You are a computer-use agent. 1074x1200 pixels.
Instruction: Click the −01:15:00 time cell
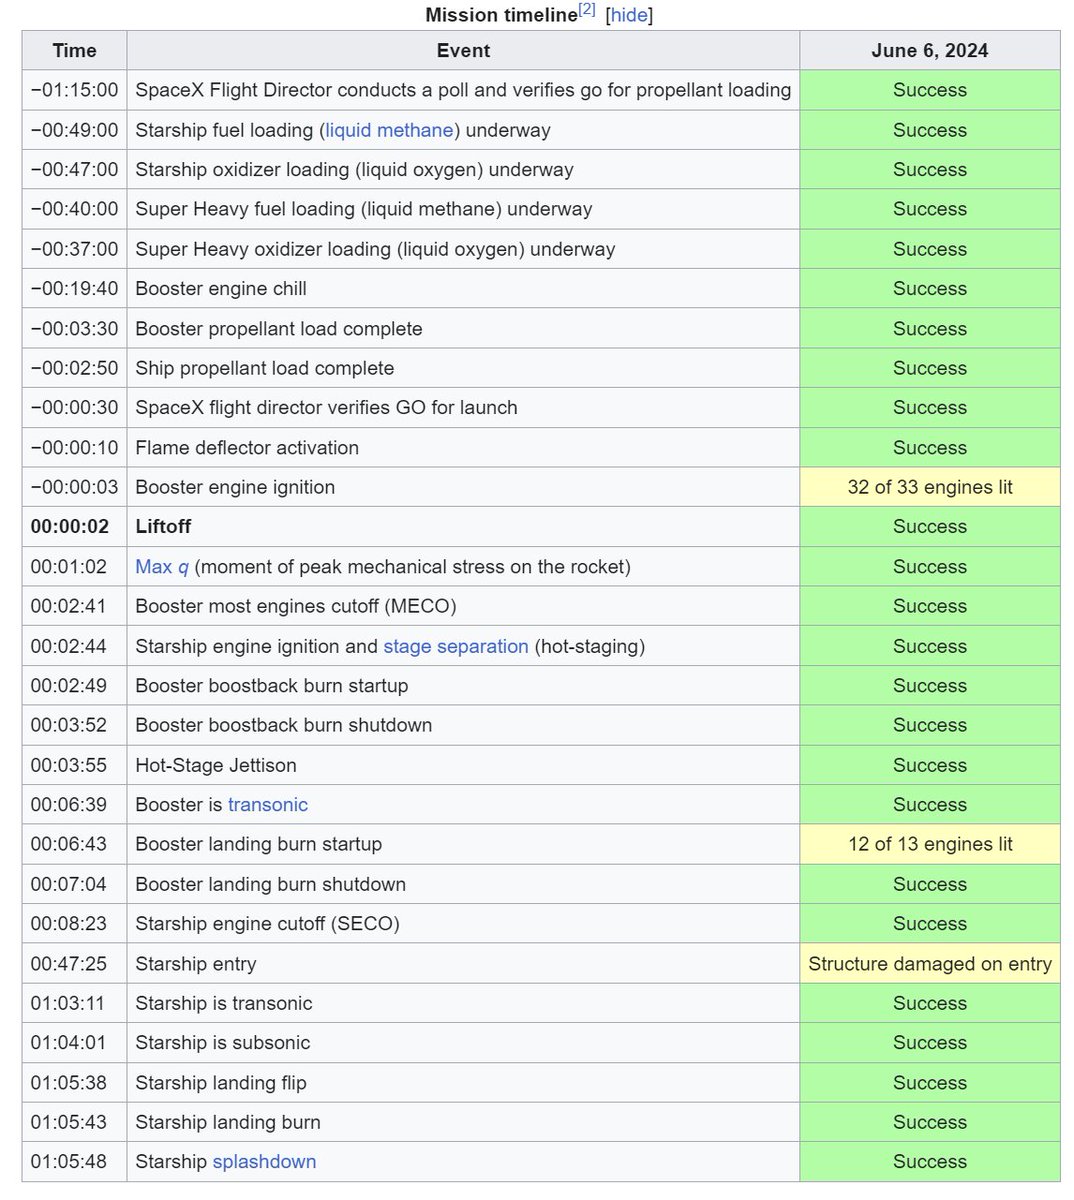(x=74, y=90)
